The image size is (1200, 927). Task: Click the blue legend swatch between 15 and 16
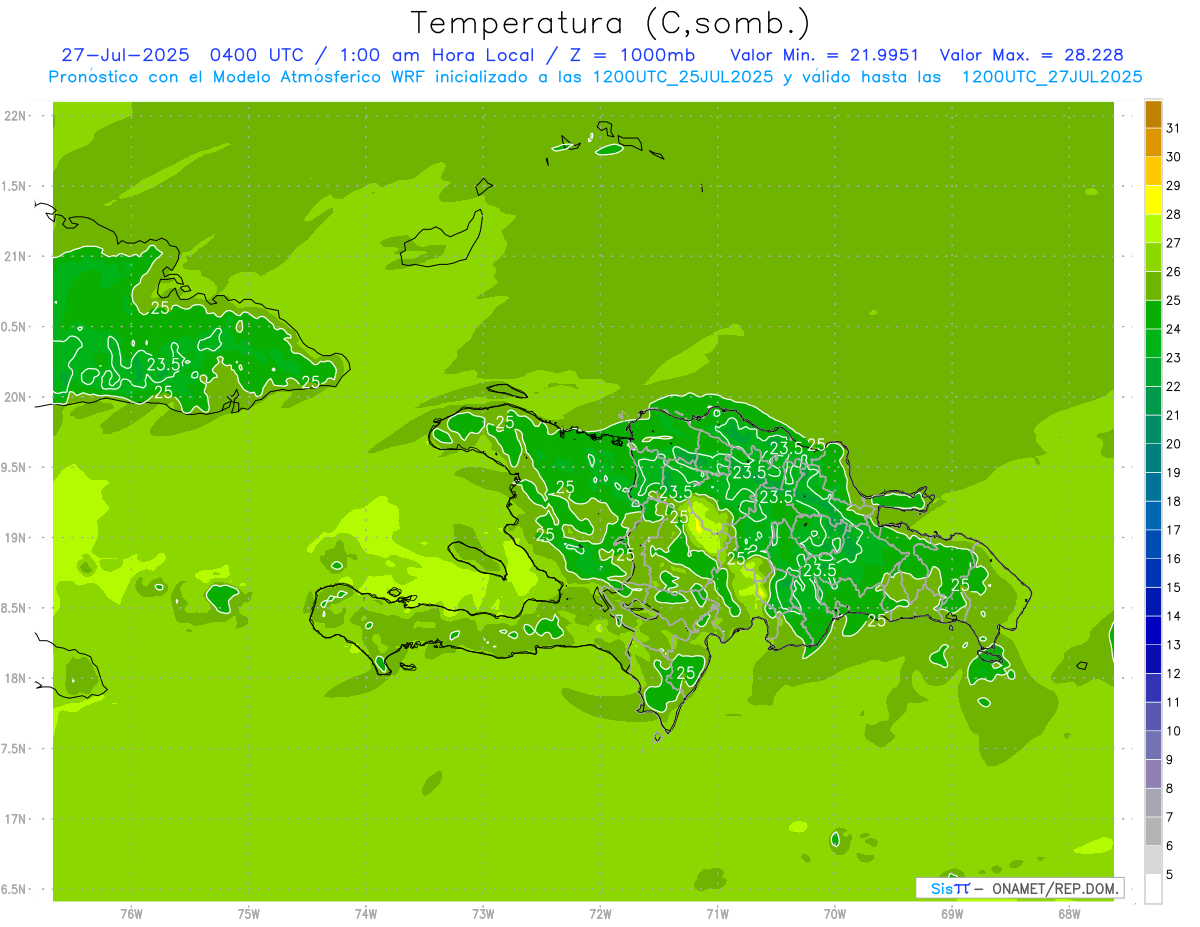point(1153,573)
